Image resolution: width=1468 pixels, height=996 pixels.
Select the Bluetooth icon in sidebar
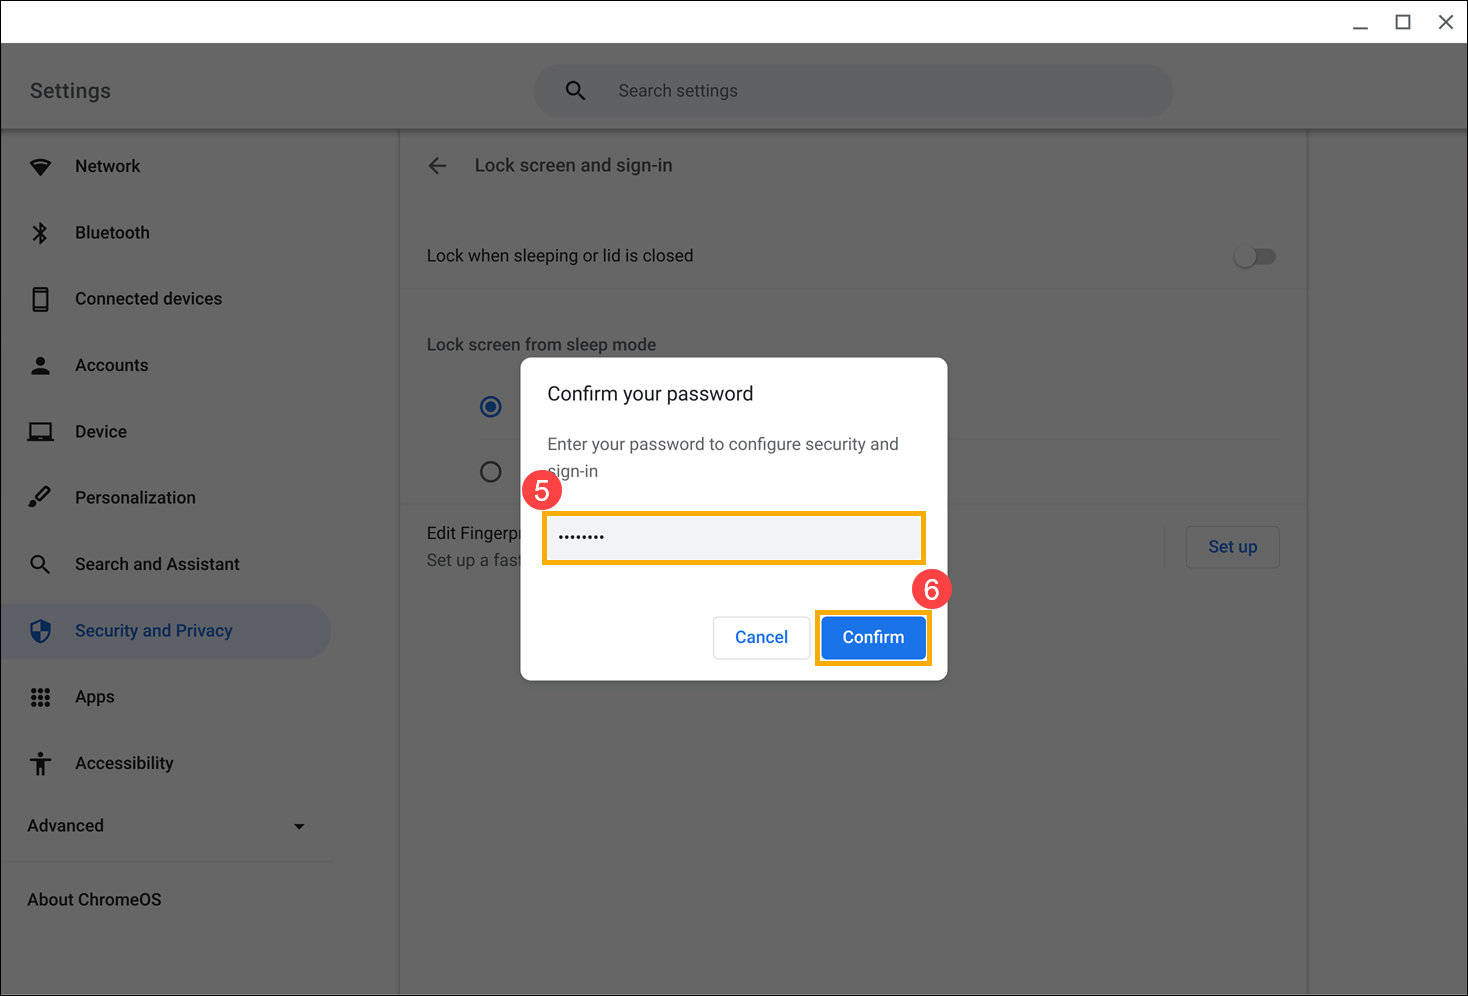click(40, 233)
